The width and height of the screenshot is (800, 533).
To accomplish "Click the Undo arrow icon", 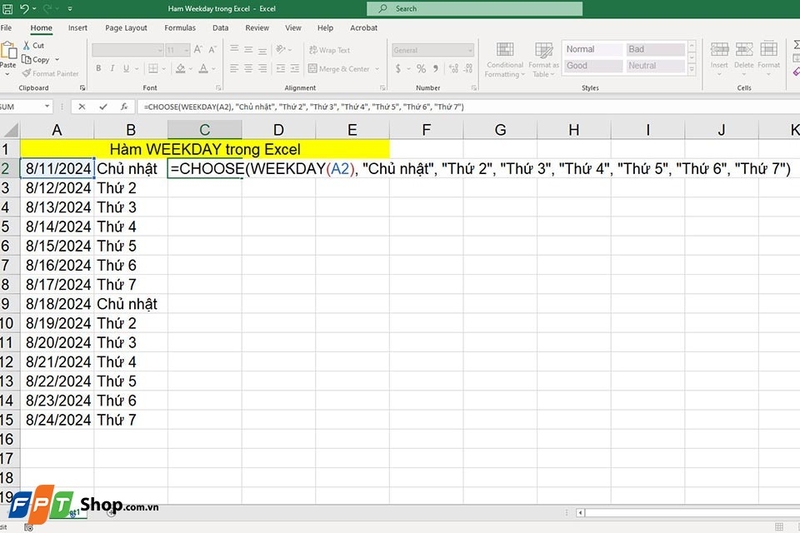I will (24, 9).
